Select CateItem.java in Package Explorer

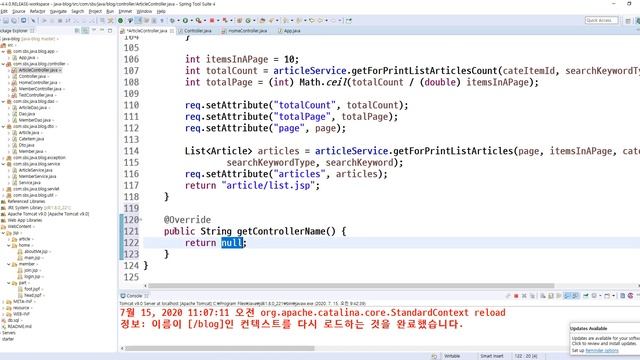point(31,139)
